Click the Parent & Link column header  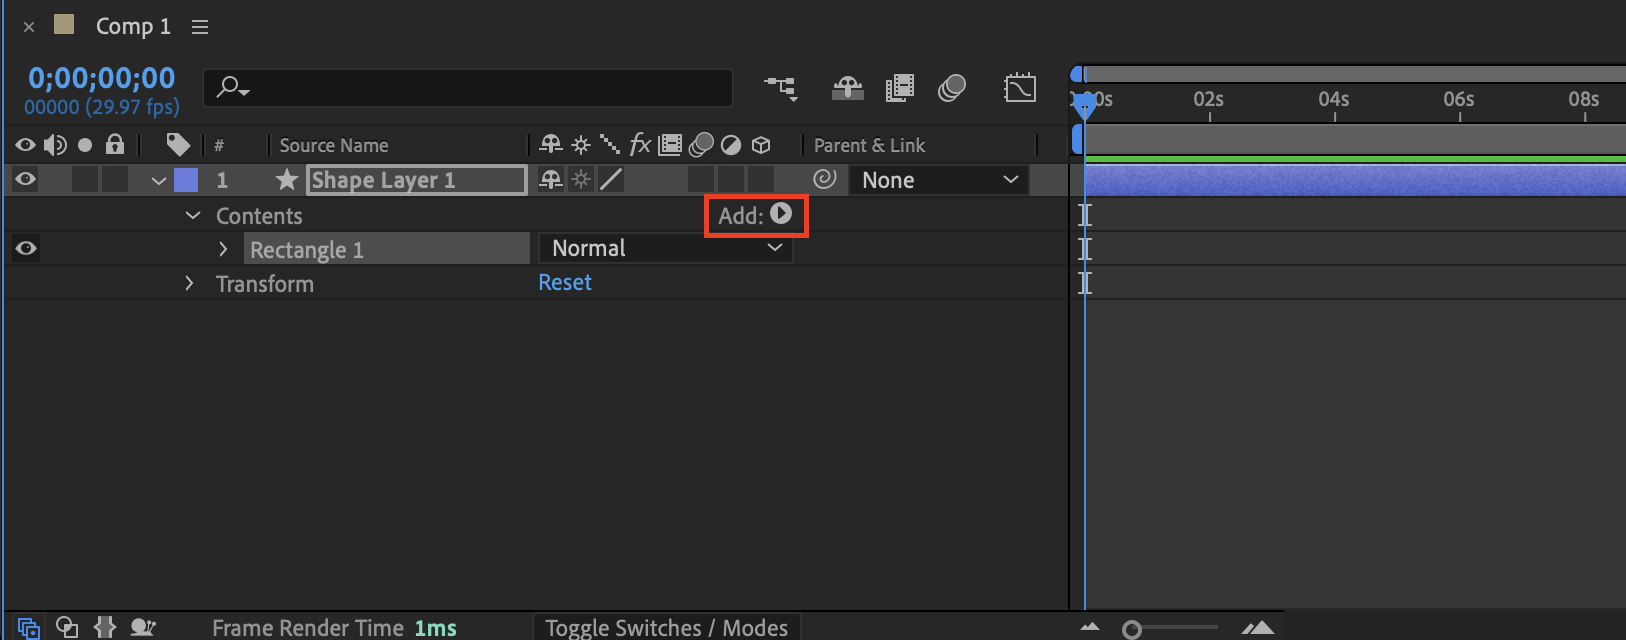[870, 145]
